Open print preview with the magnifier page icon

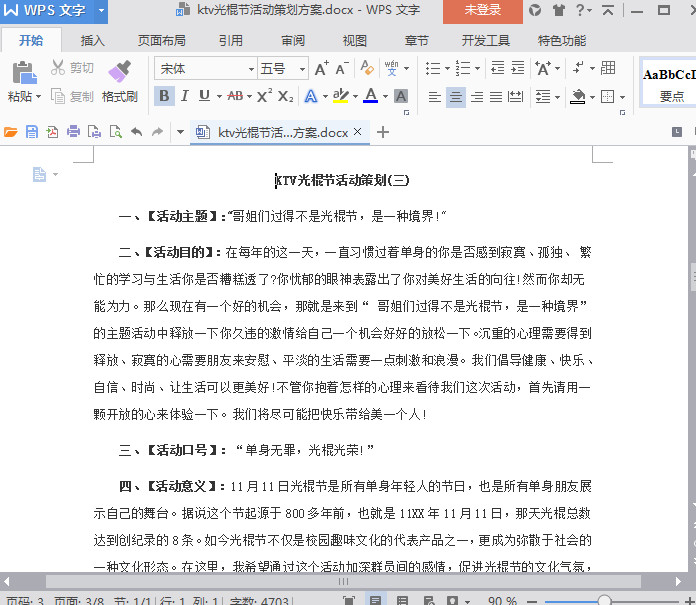pyautogui.click(x=116, y=132)
